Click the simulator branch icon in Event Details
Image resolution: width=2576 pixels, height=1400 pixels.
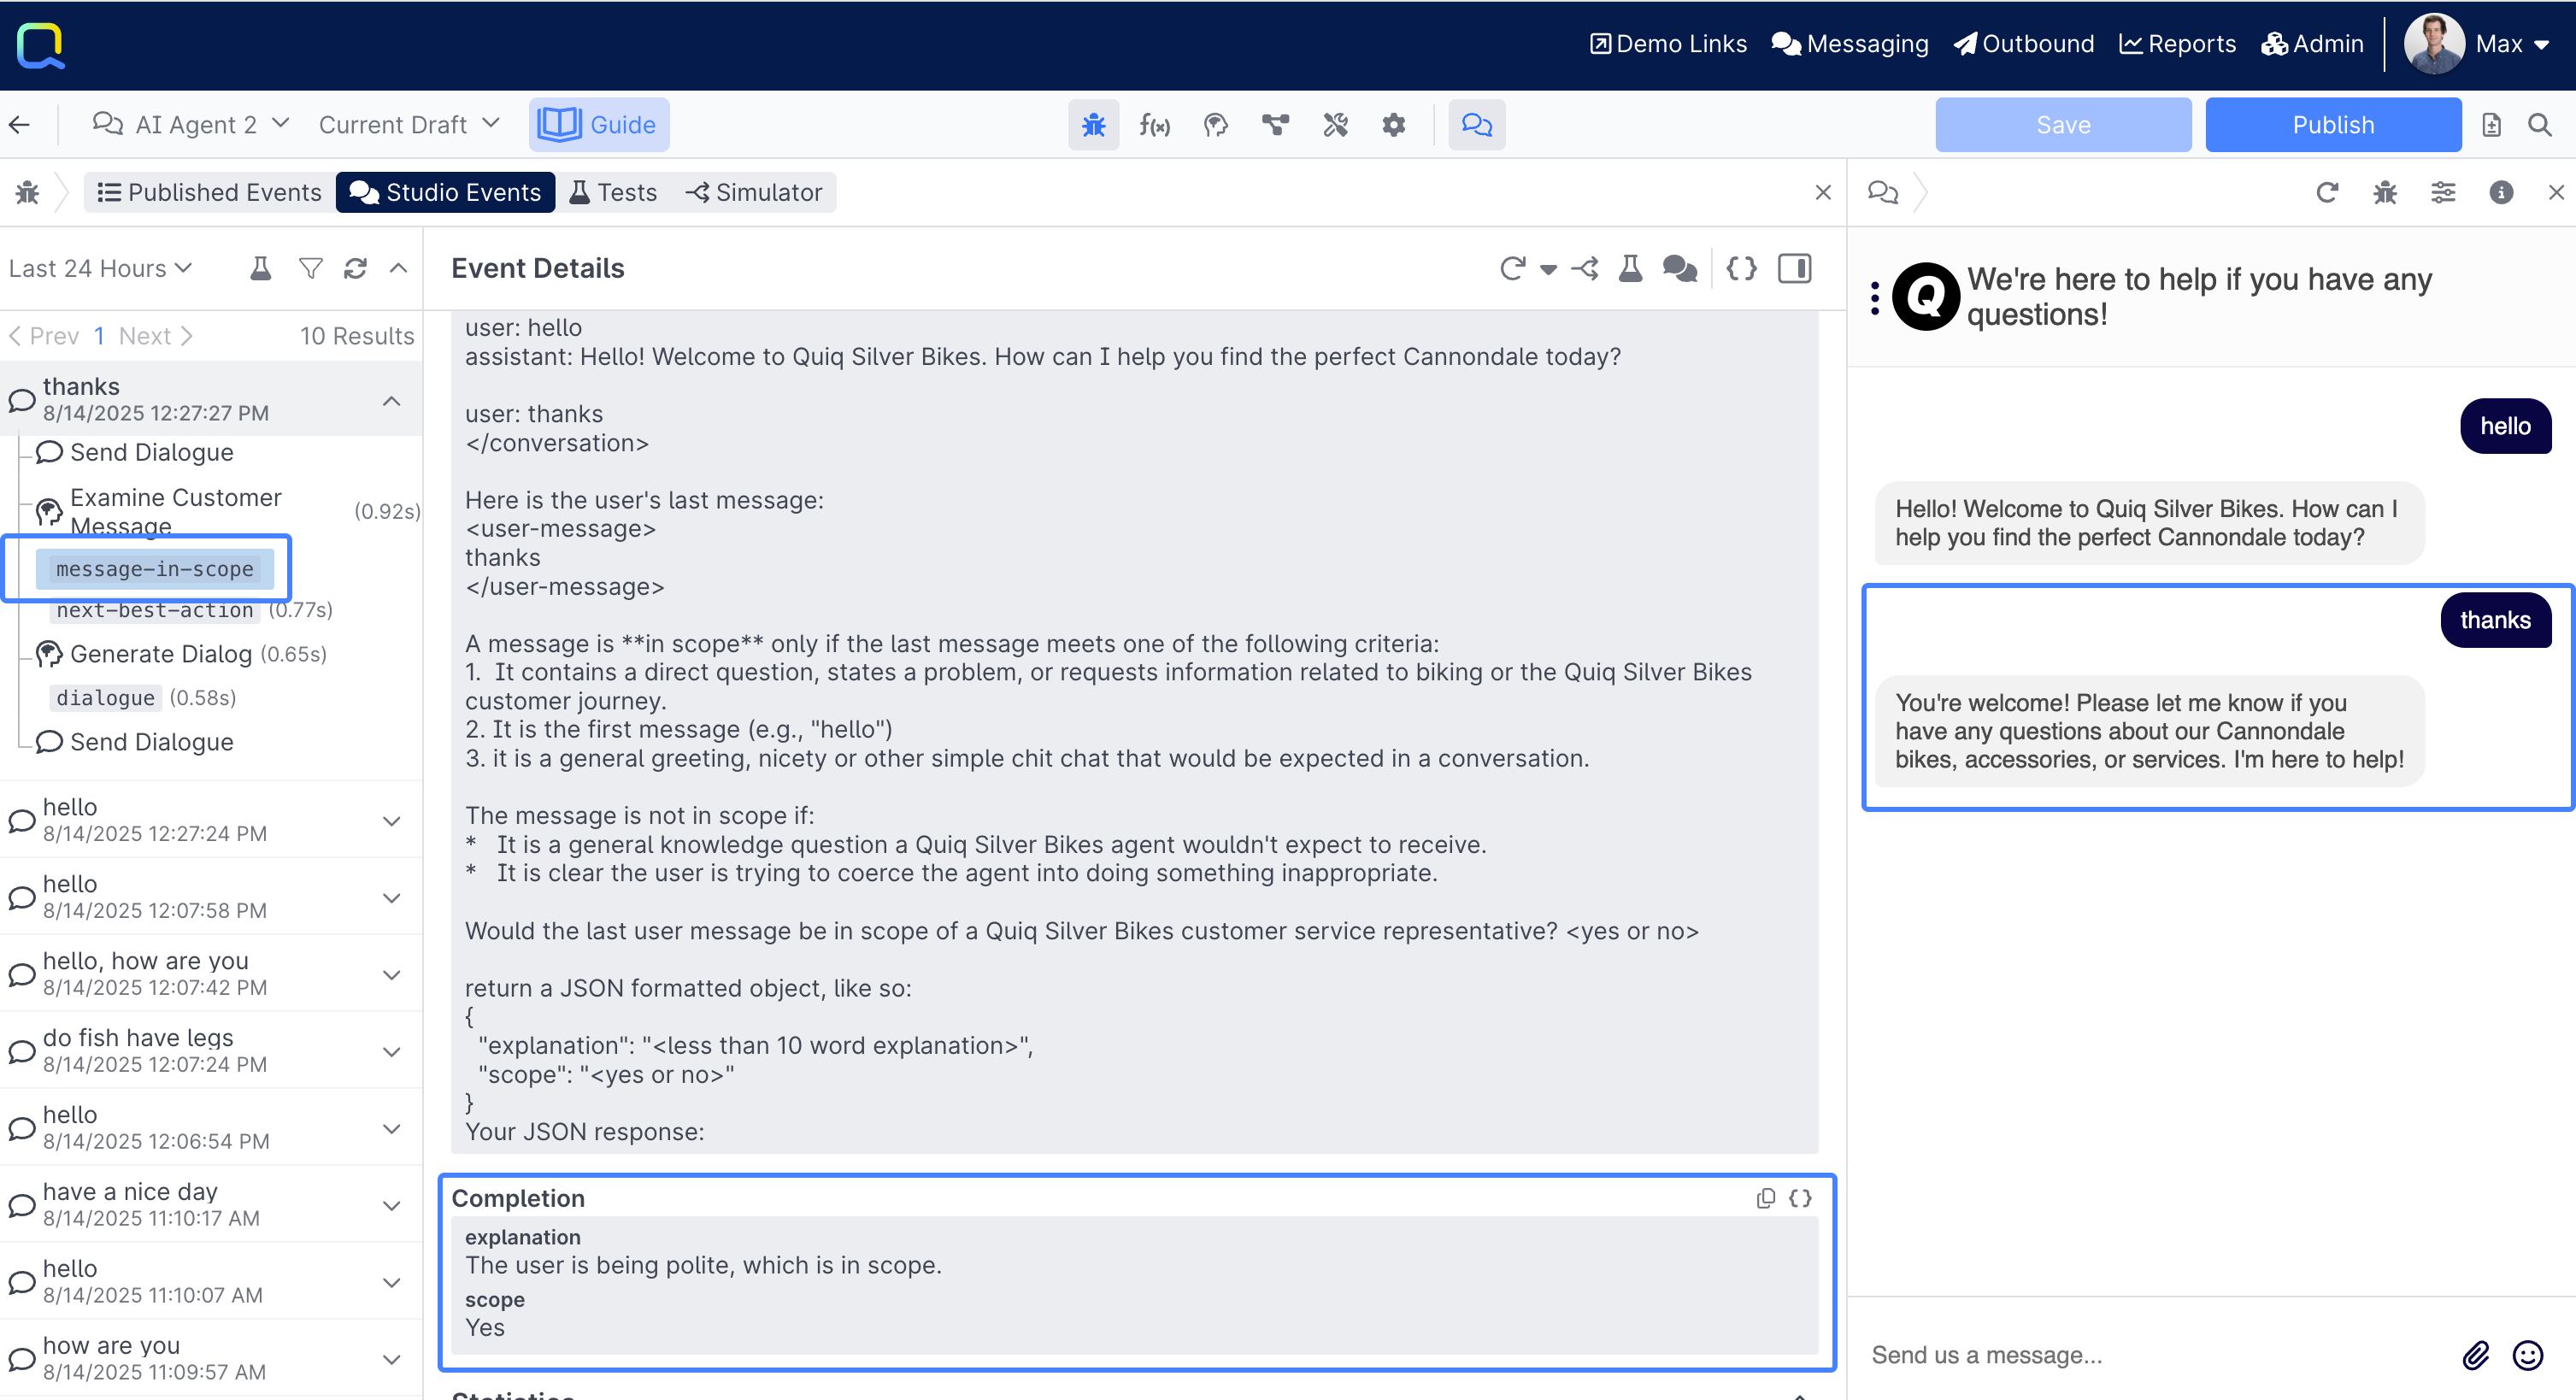pos(1585,268)
